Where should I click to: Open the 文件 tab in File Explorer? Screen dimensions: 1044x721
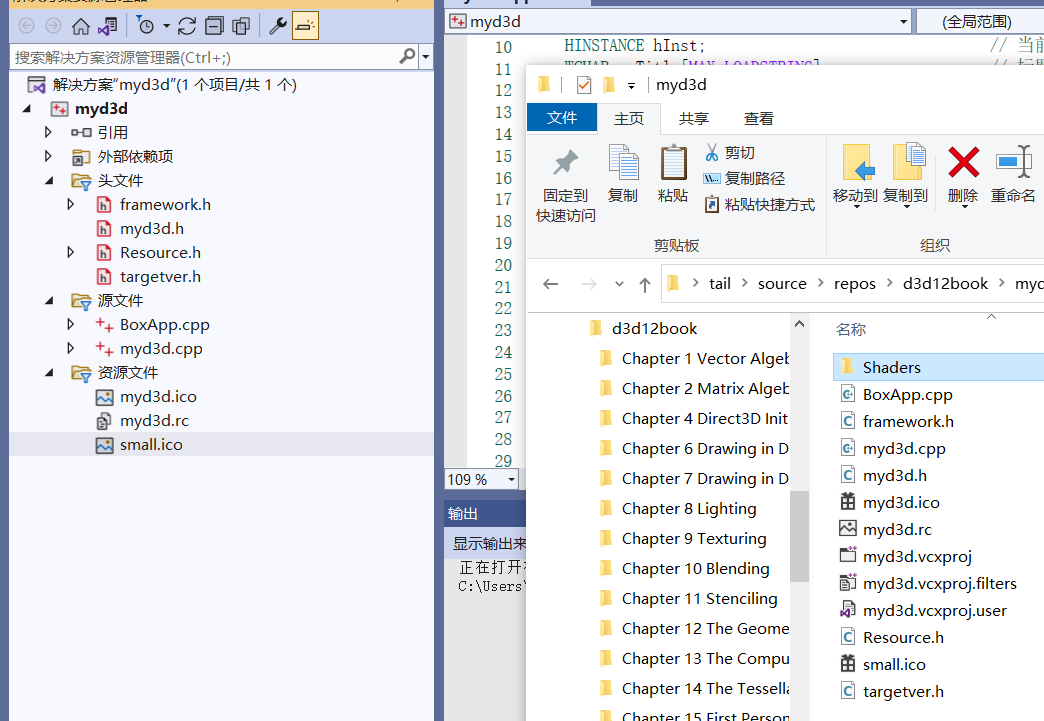point(561,118)
